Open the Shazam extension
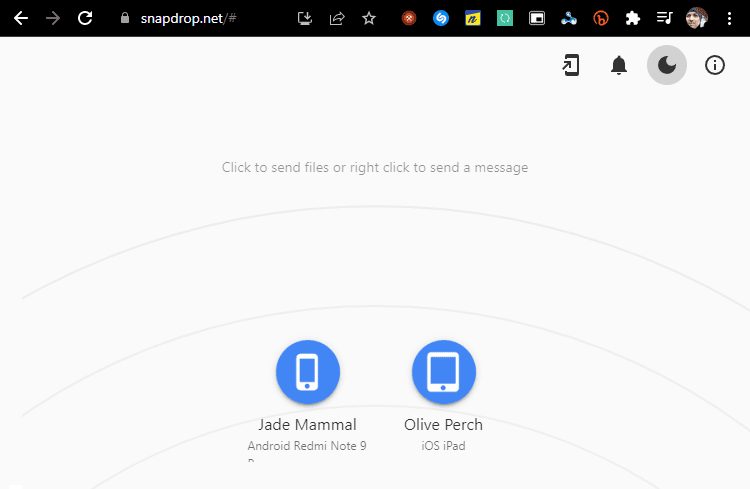Screen dimensions: 750x489 441,18
